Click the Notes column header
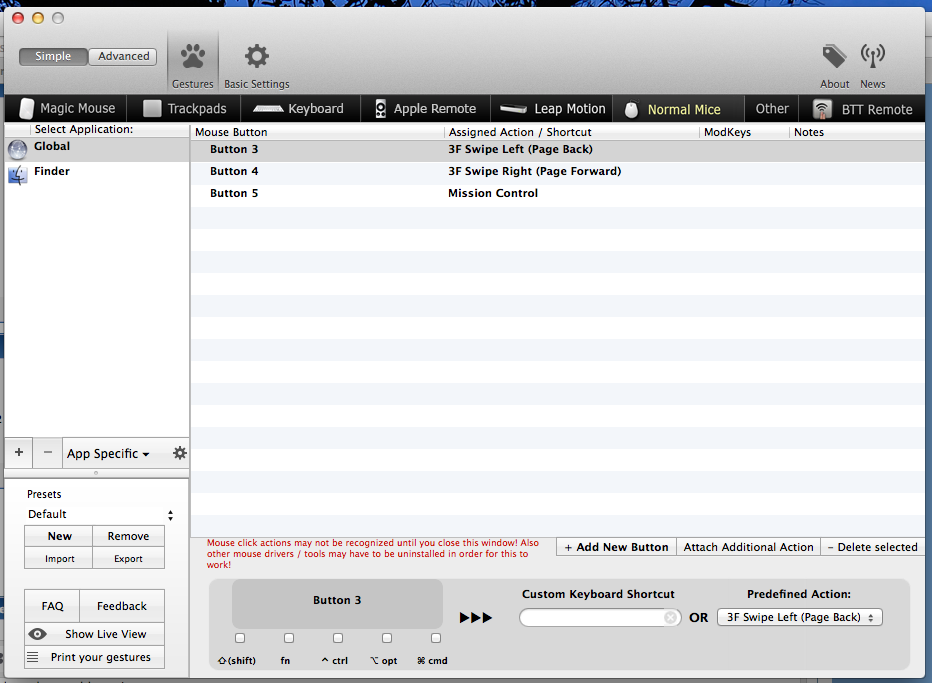Viewport: 932px width, 683px height. pos(857,132)
